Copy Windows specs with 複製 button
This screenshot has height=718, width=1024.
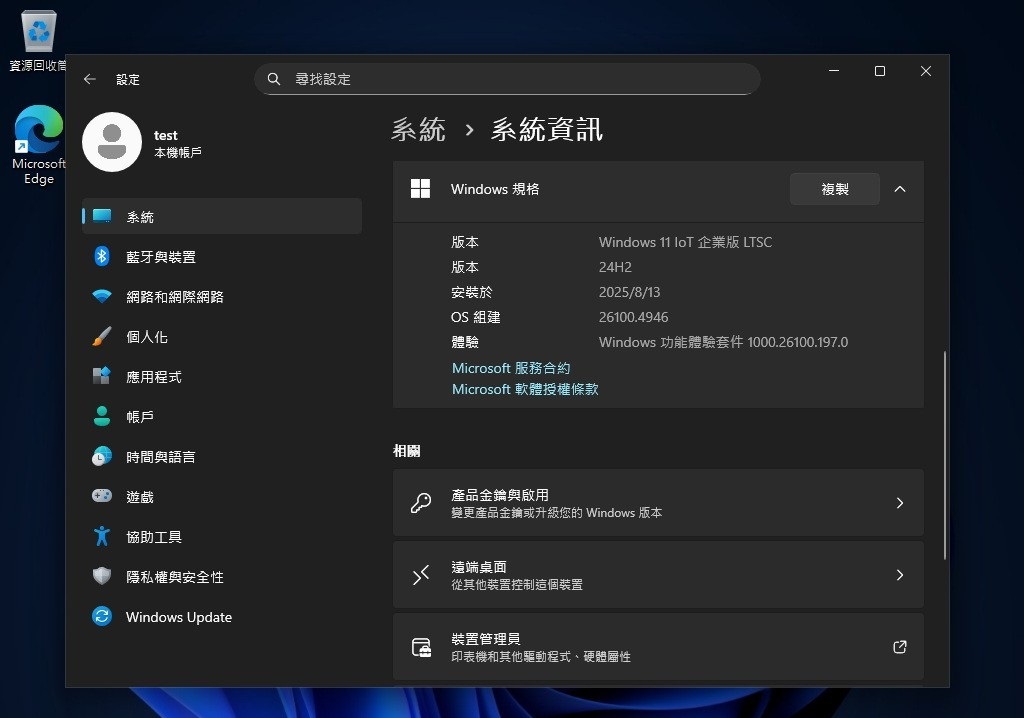835,189
